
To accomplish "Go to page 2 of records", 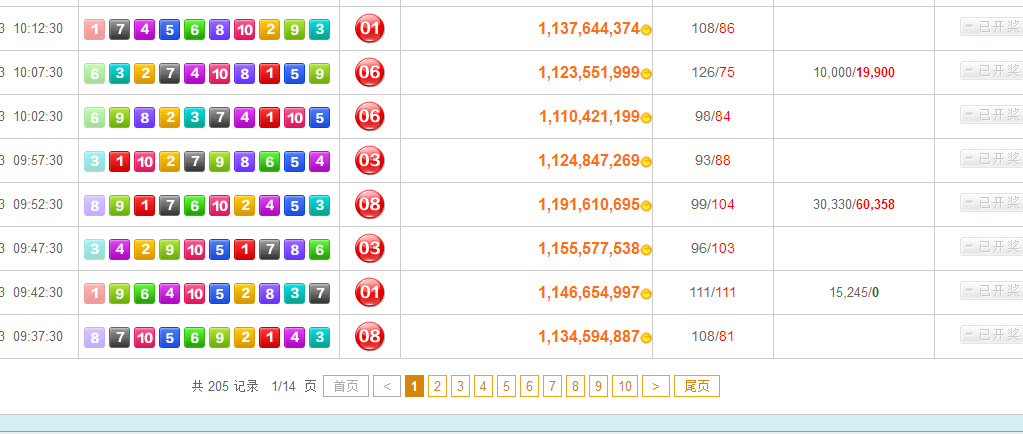I will (437, 386).
